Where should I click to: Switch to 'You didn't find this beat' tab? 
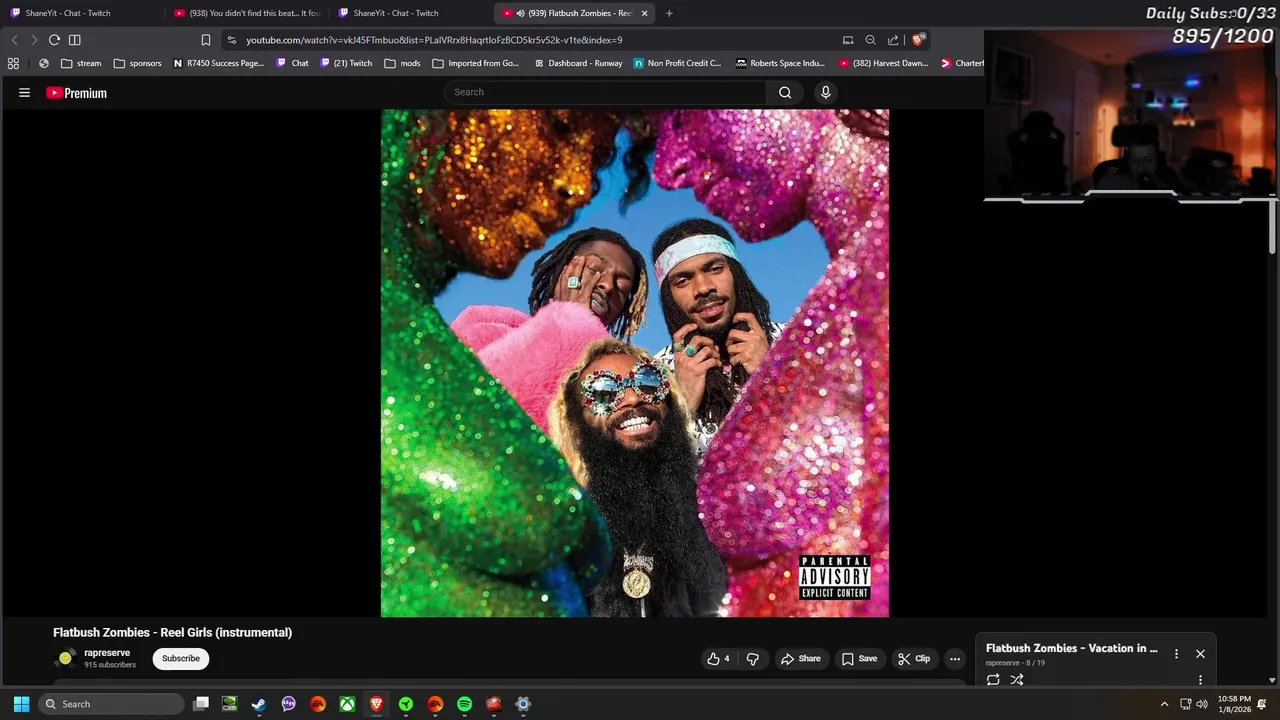click(x=245, y=13)
